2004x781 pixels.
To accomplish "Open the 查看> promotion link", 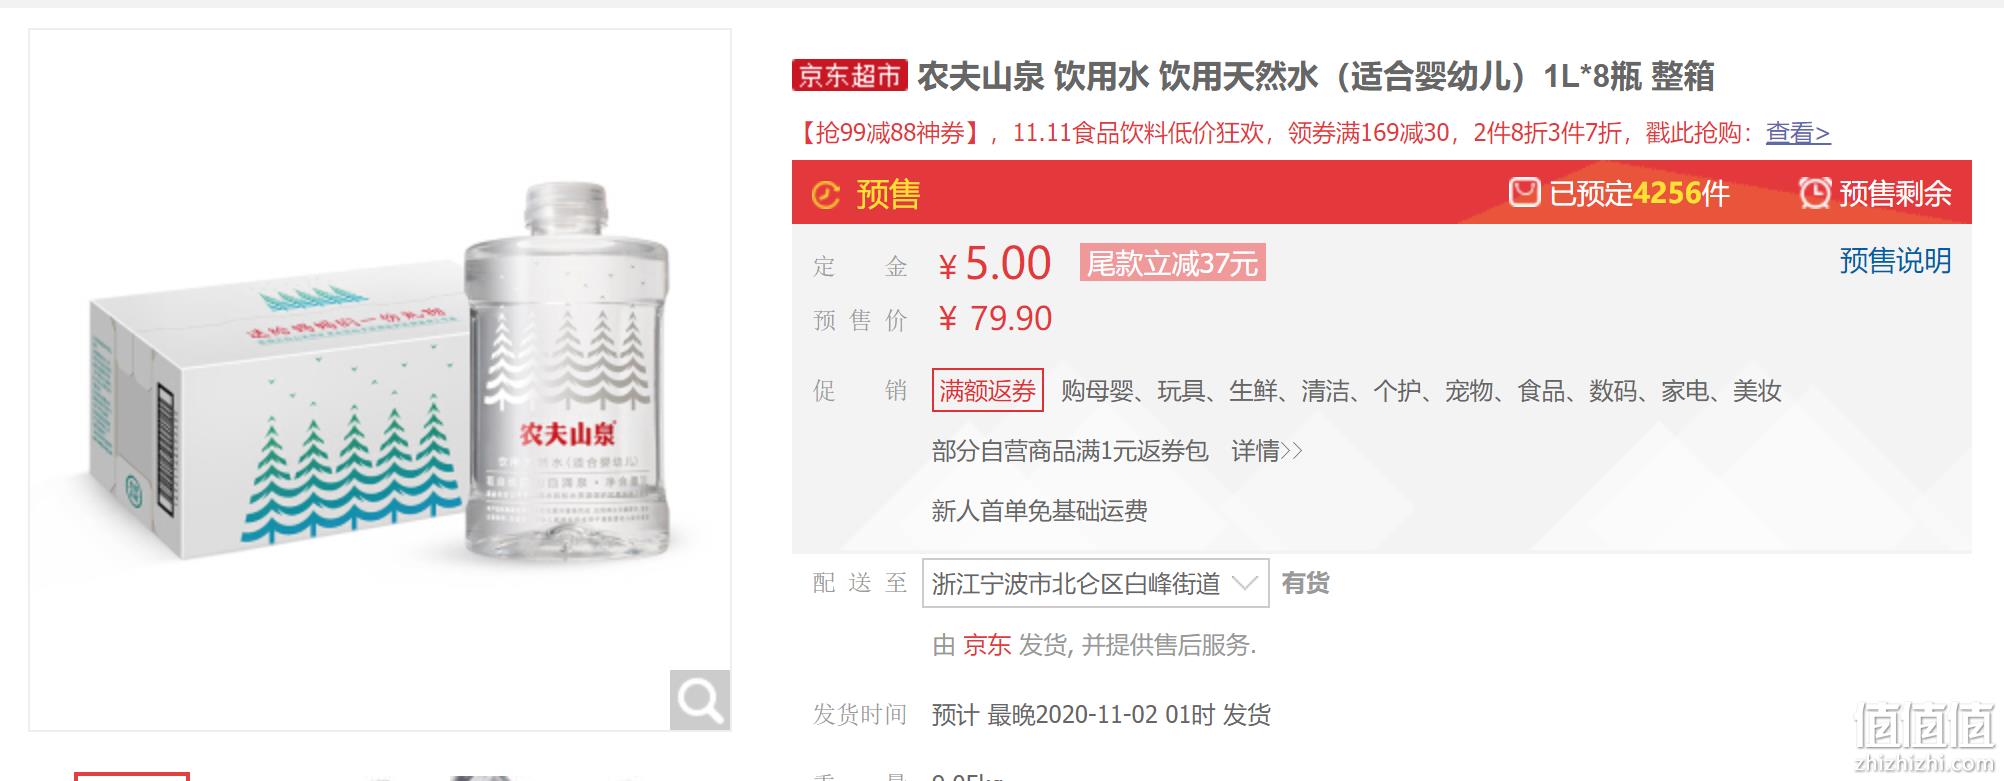I will [1798, 133].
